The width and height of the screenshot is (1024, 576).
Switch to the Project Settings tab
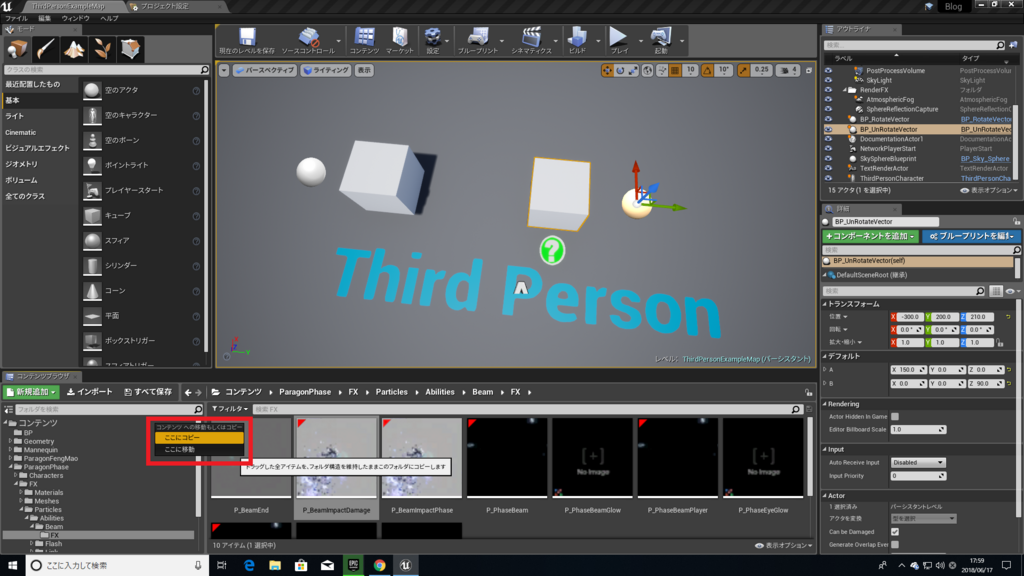tap(165, 6)
